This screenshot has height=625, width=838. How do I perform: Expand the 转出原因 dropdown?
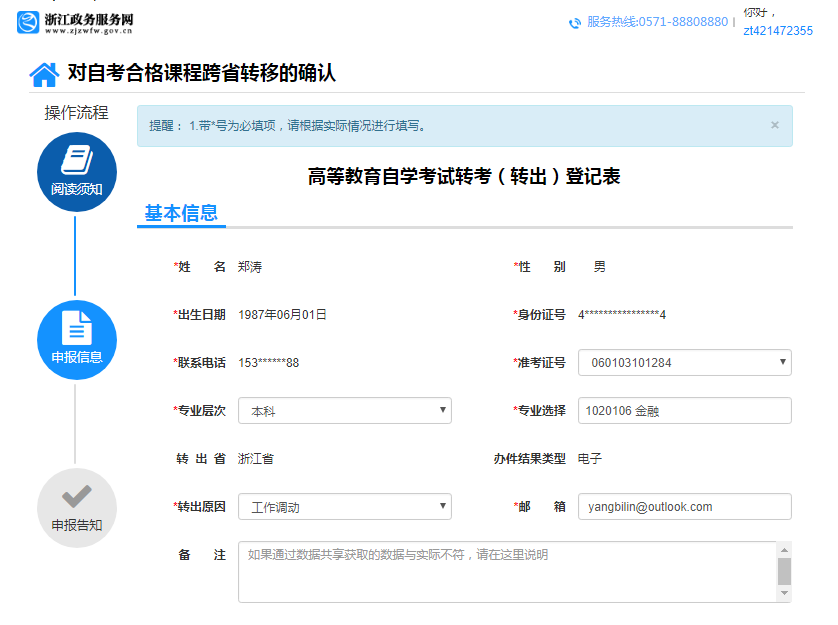pyautogui.click(x=344, y=507)
